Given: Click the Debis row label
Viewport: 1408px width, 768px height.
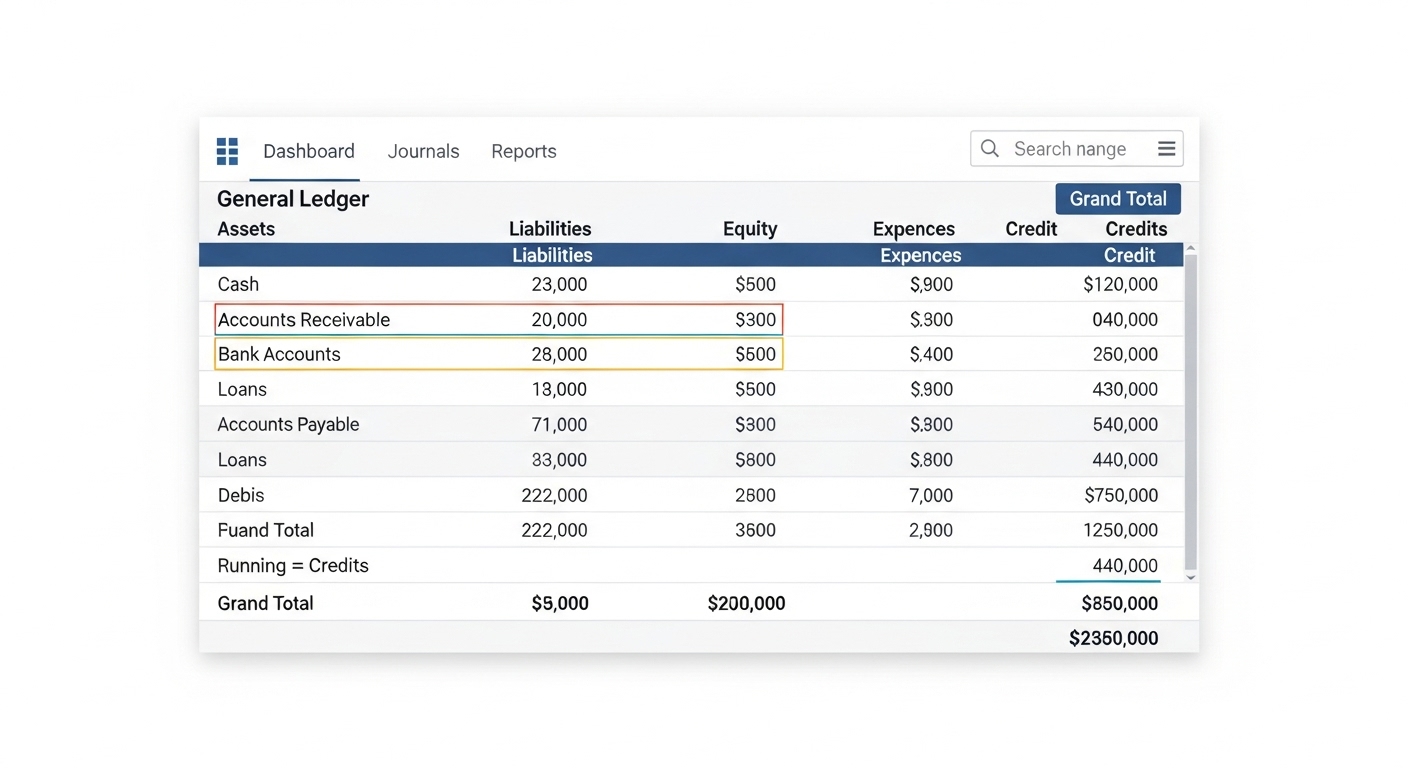Looking at the screenshot, I should tap(241, 495).
